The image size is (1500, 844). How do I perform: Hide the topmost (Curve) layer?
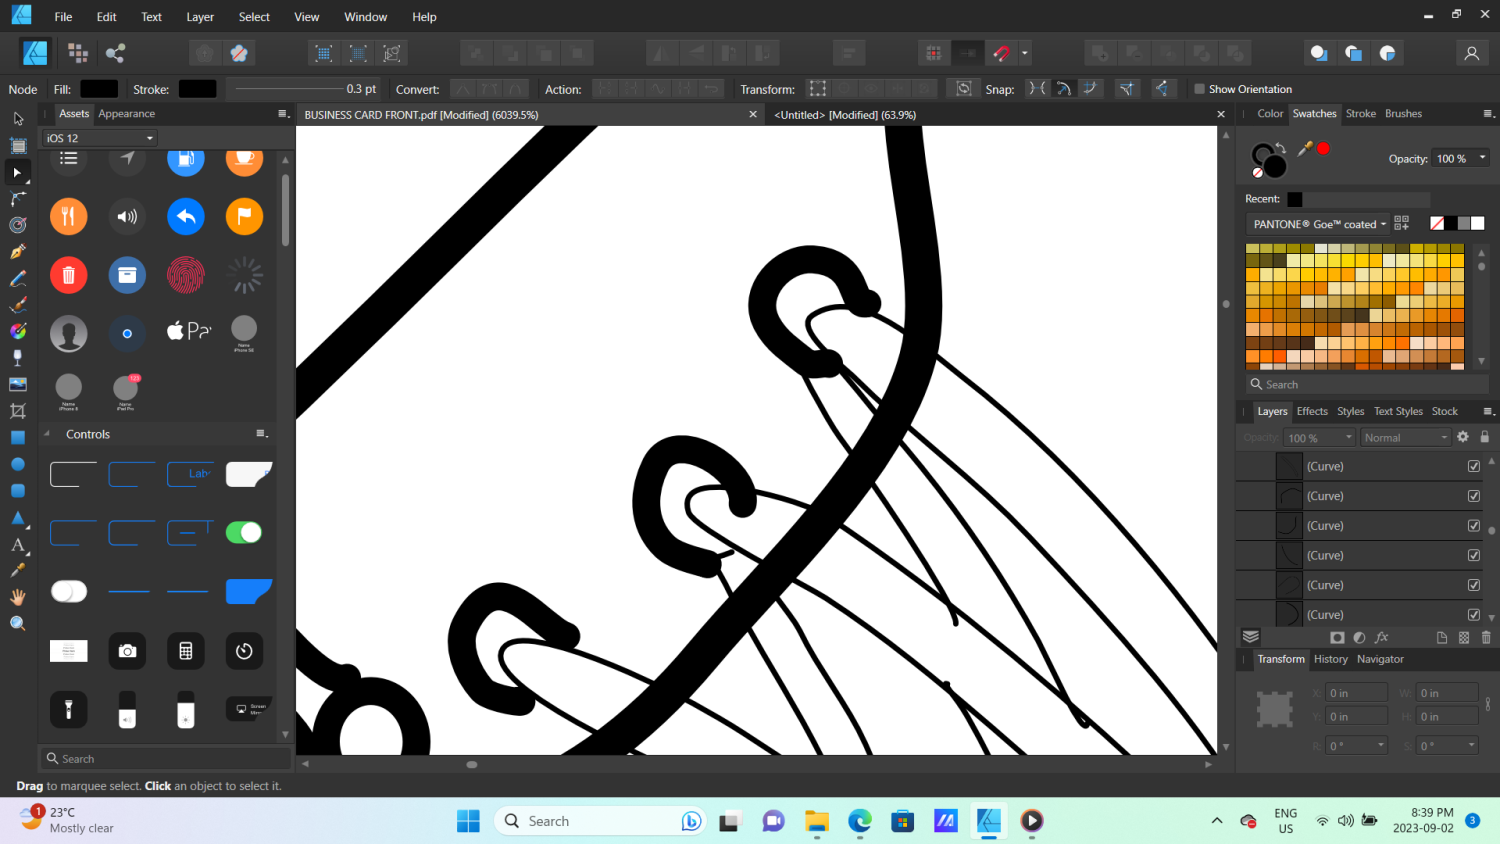pos(1473,465)
